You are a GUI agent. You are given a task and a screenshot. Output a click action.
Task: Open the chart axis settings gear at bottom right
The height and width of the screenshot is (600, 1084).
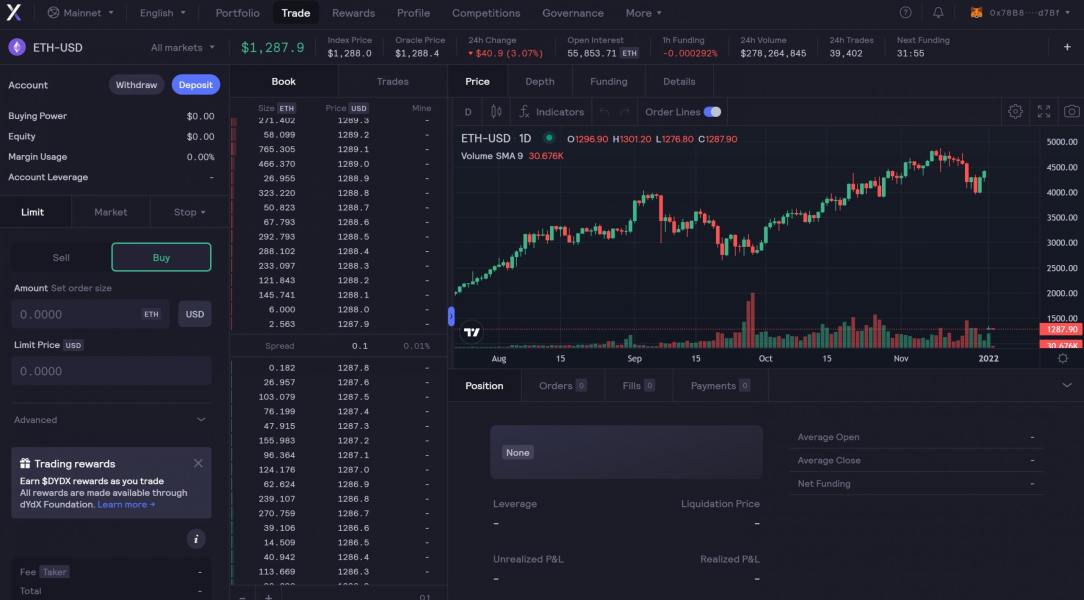(x=1063, y=358)
